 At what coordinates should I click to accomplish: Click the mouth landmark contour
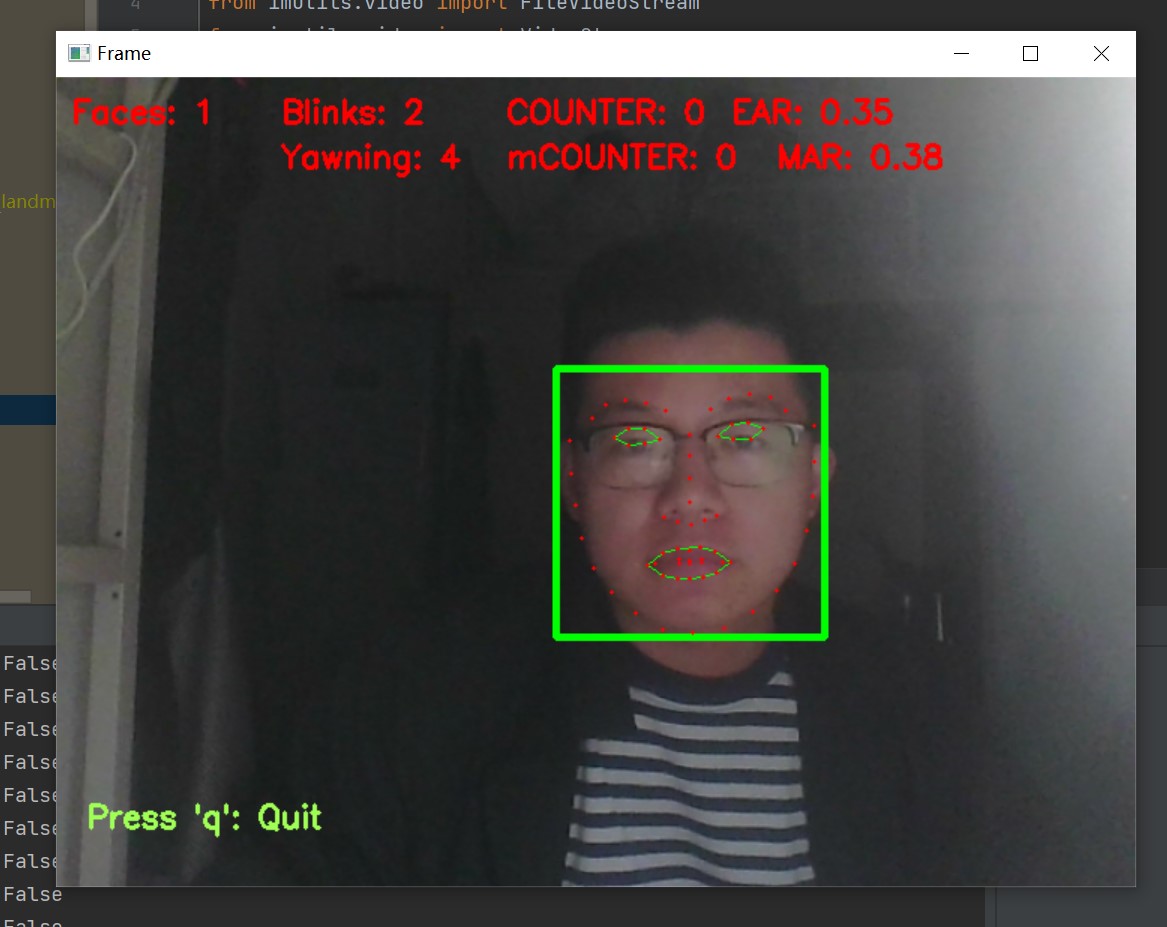688,562
